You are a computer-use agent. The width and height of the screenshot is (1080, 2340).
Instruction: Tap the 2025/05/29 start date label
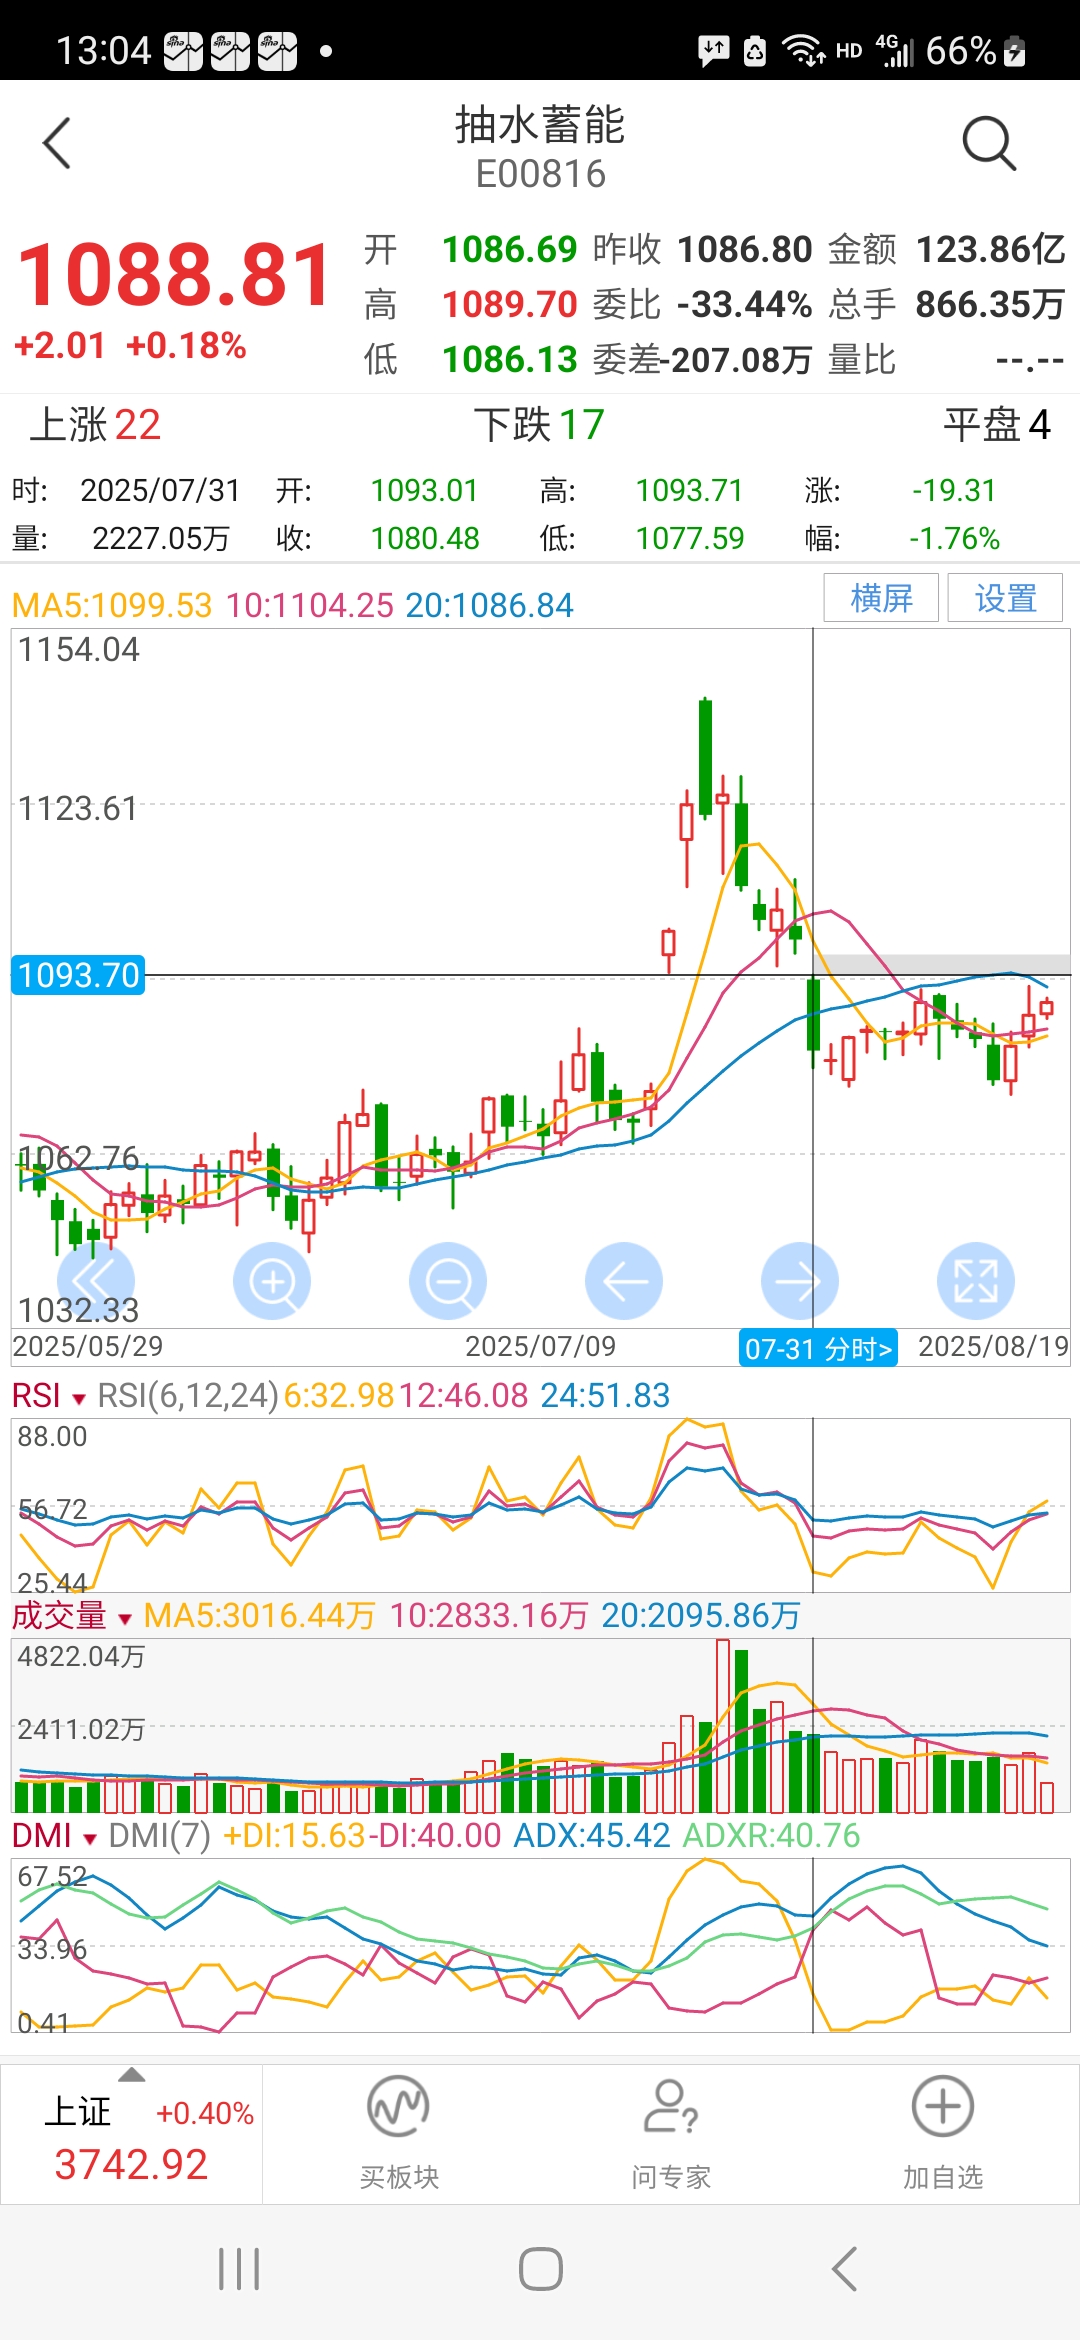tap(88, 1346)
